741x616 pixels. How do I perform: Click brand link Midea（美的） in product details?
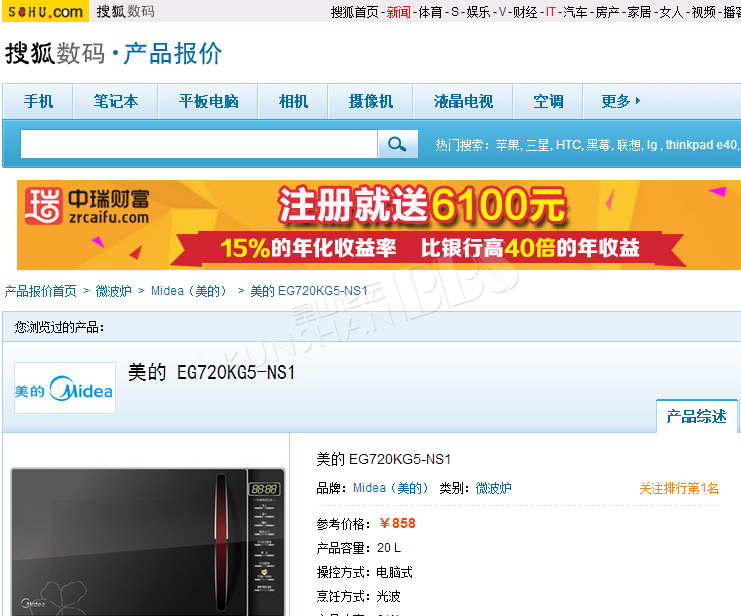[391, 488]
